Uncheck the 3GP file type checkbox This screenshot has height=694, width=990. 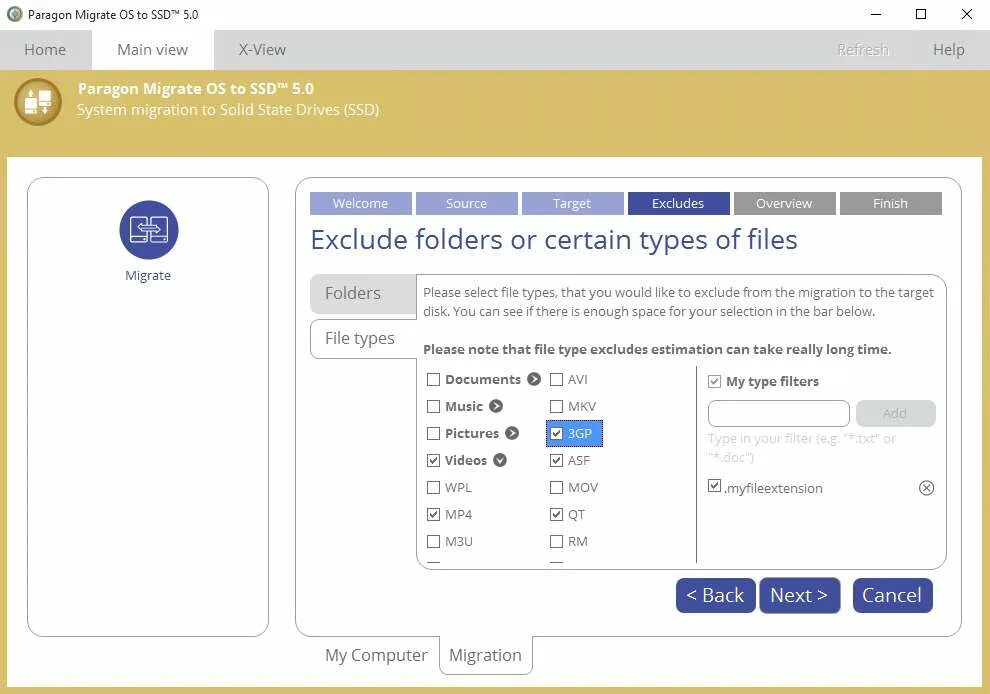tap(556, 433)
